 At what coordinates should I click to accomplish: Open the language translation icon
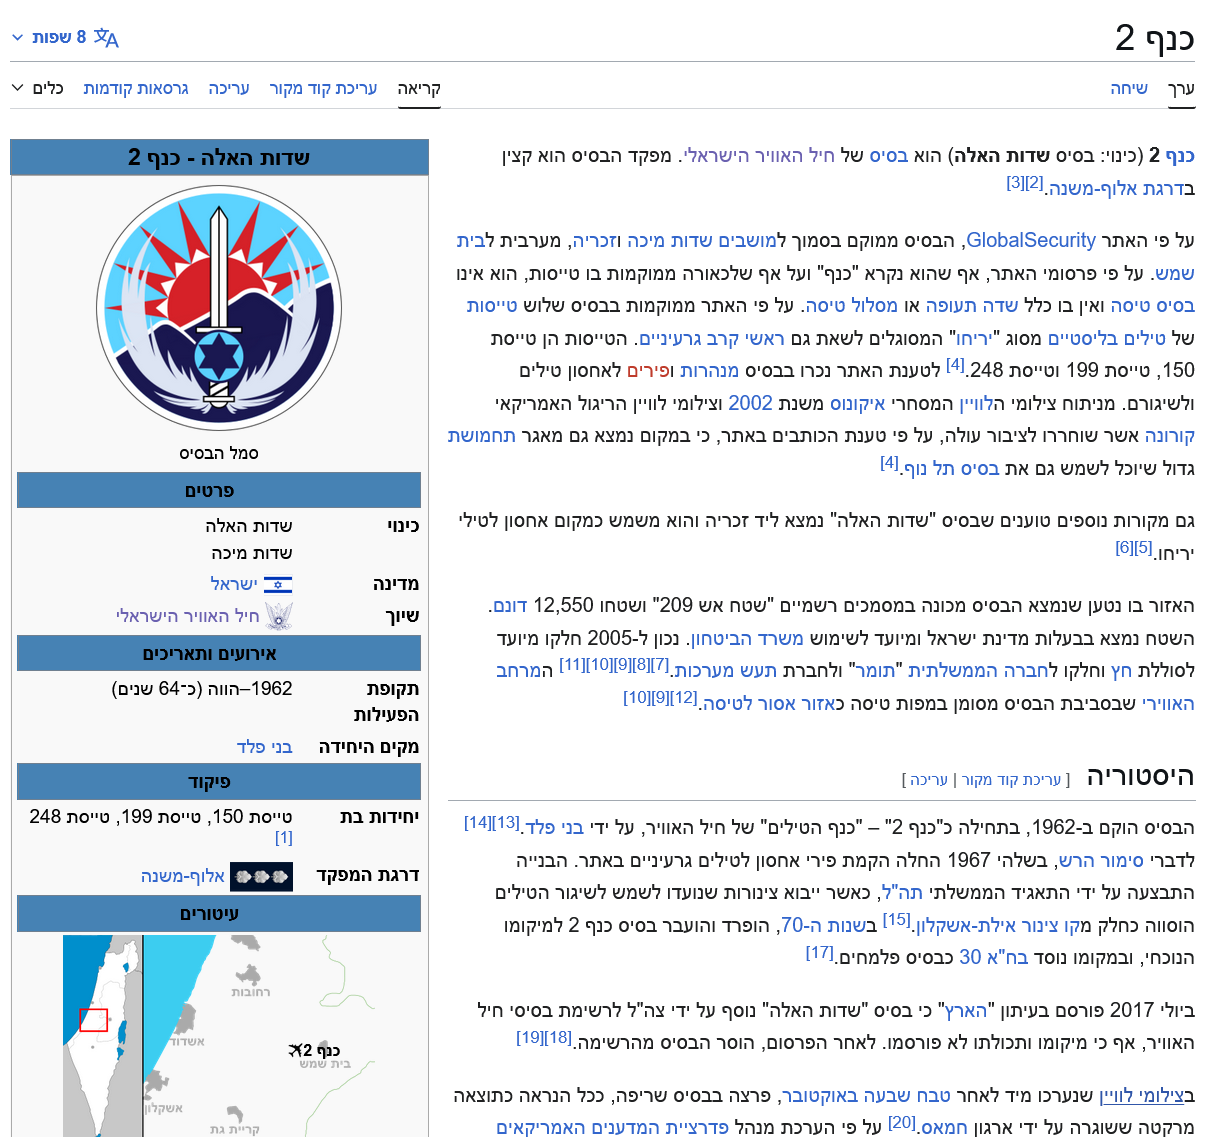point(106,38)
